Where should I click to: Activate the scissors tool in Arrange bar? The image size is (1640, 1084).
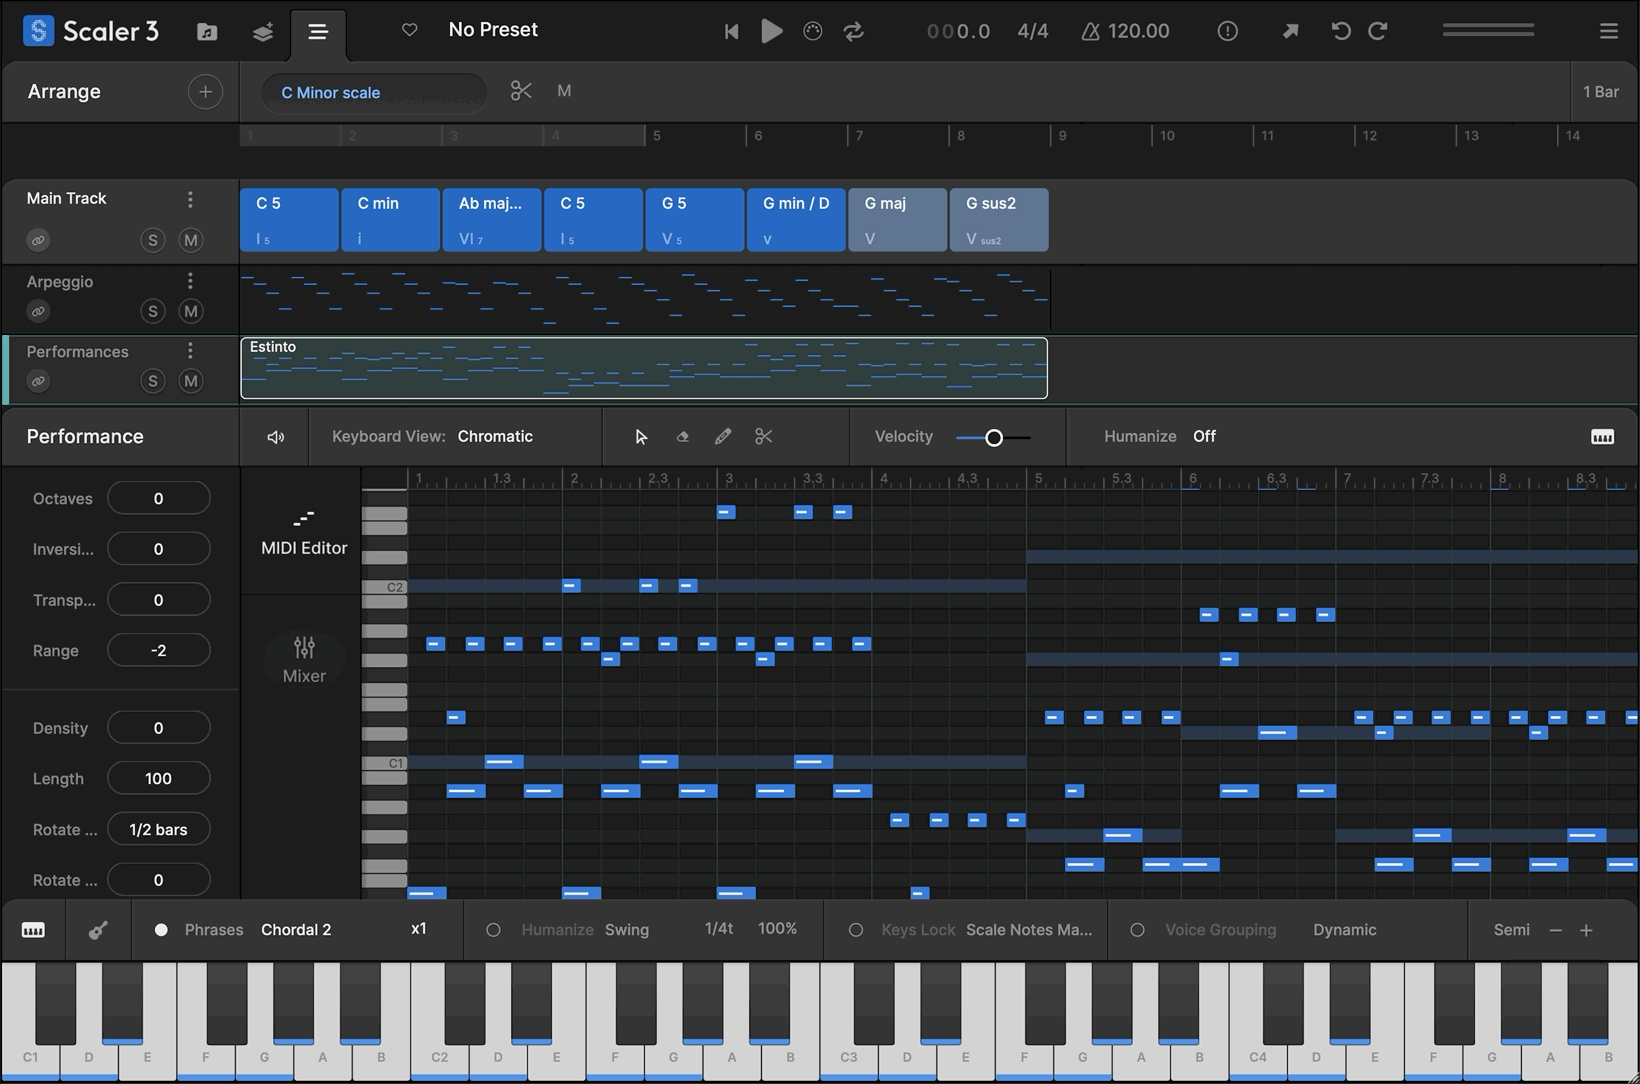(521, 91)
